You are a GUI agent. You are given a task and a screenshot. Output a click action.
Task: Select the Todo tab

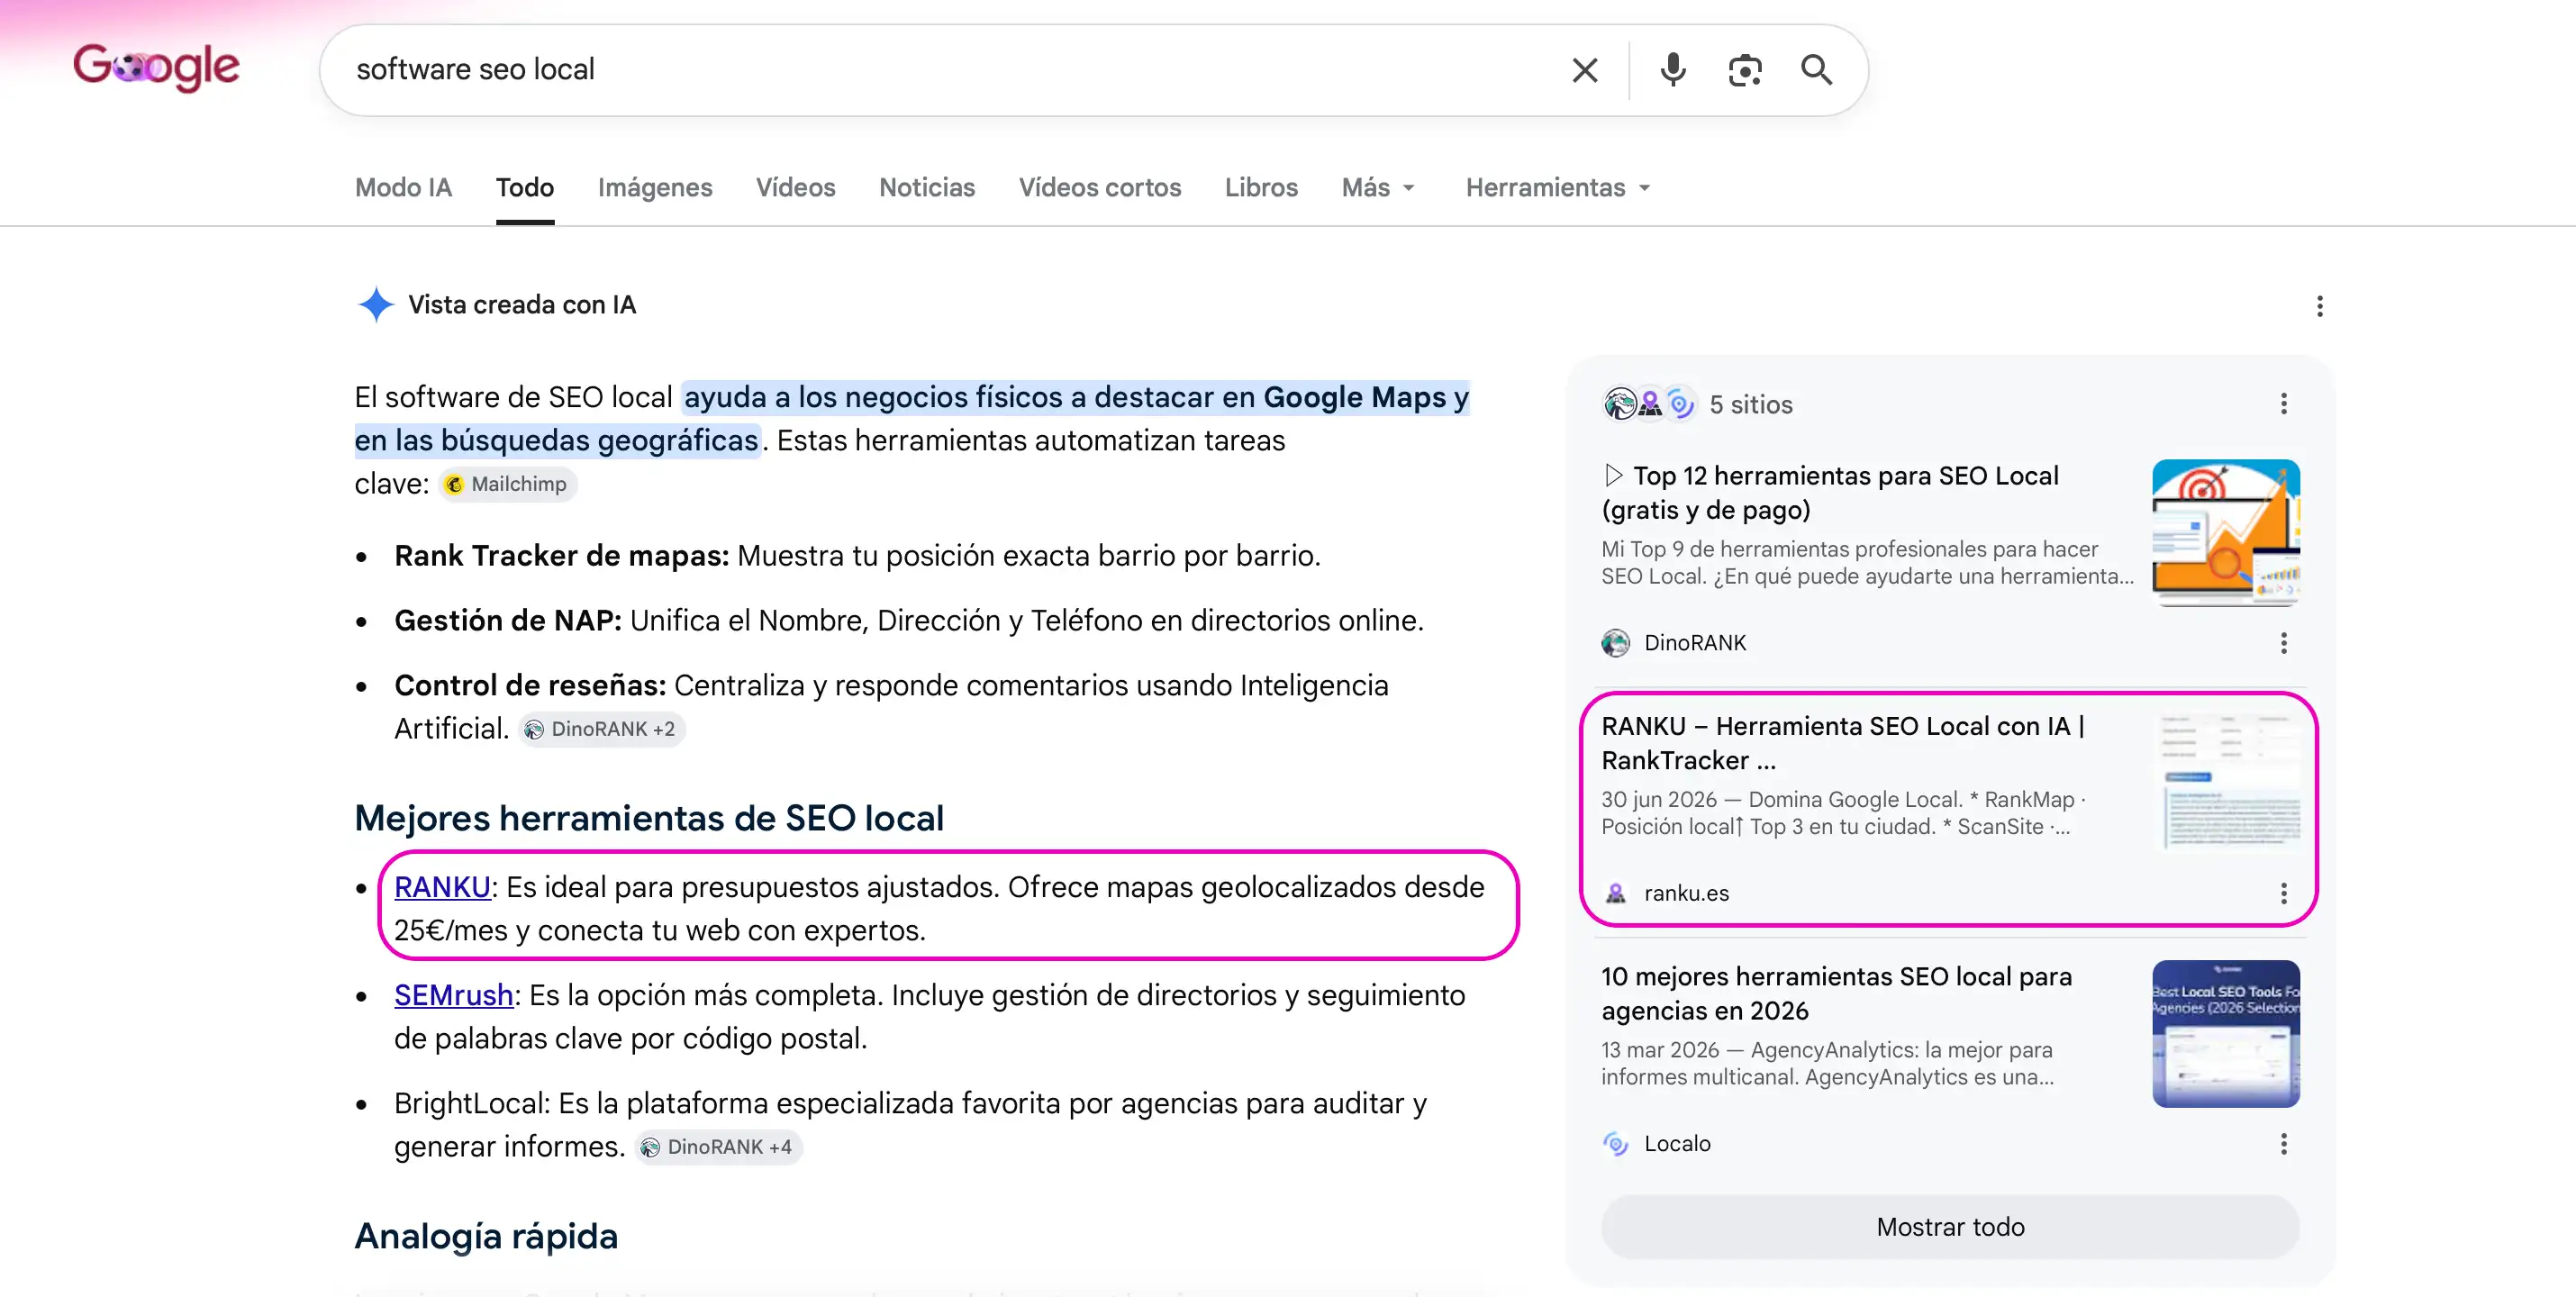525,187
